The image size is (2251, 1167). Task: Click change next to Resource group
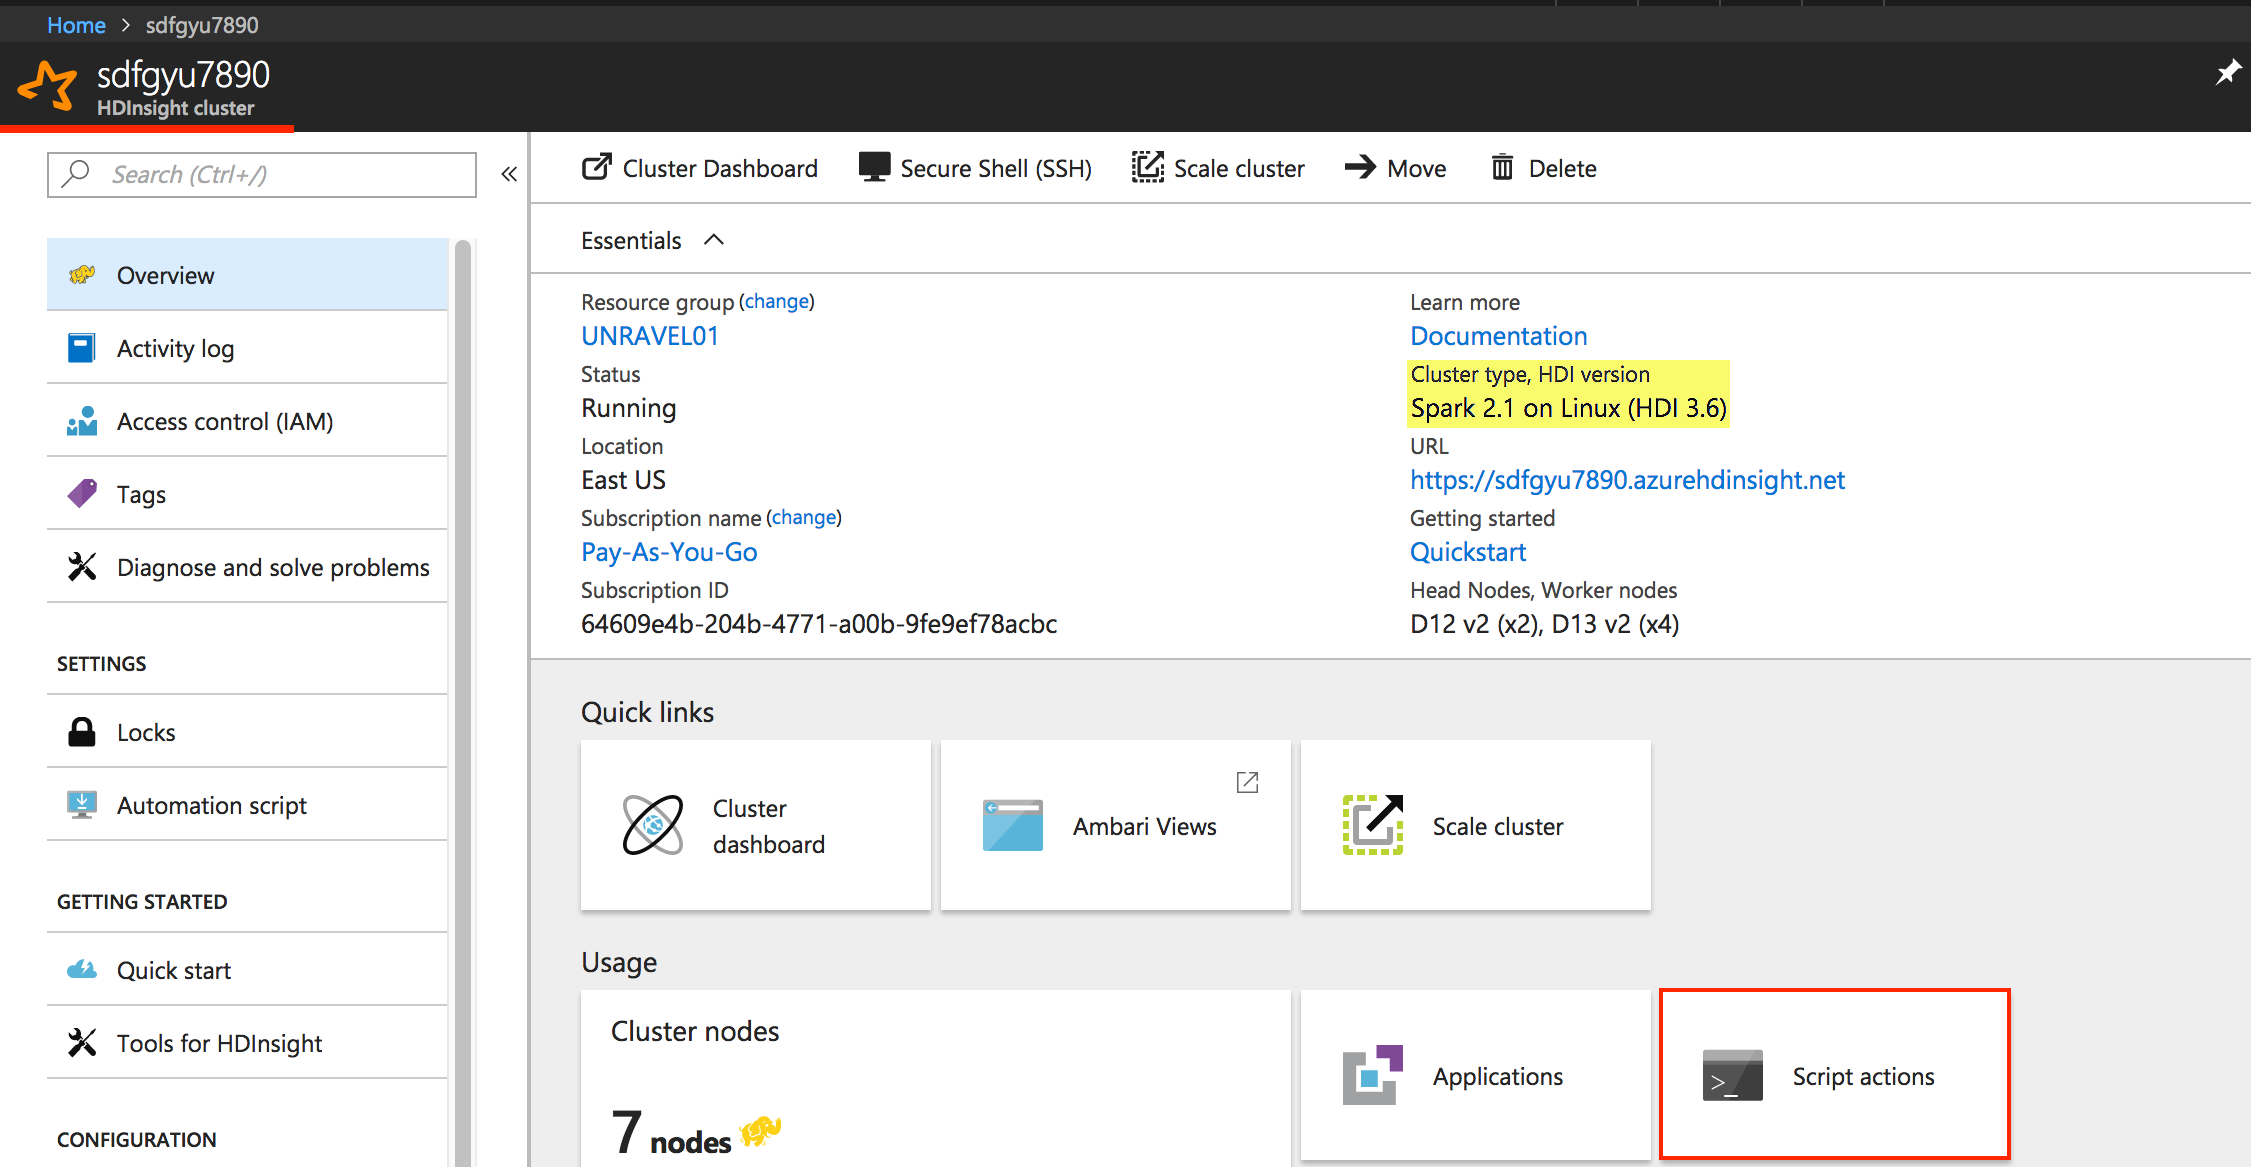click(777, 301)
